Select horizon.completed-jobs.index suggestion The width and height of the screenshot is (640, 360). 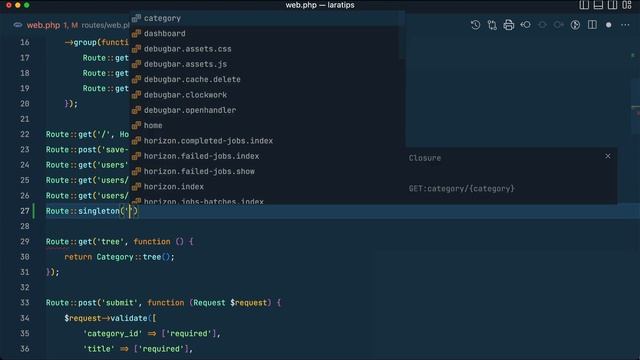coord(267,140)
